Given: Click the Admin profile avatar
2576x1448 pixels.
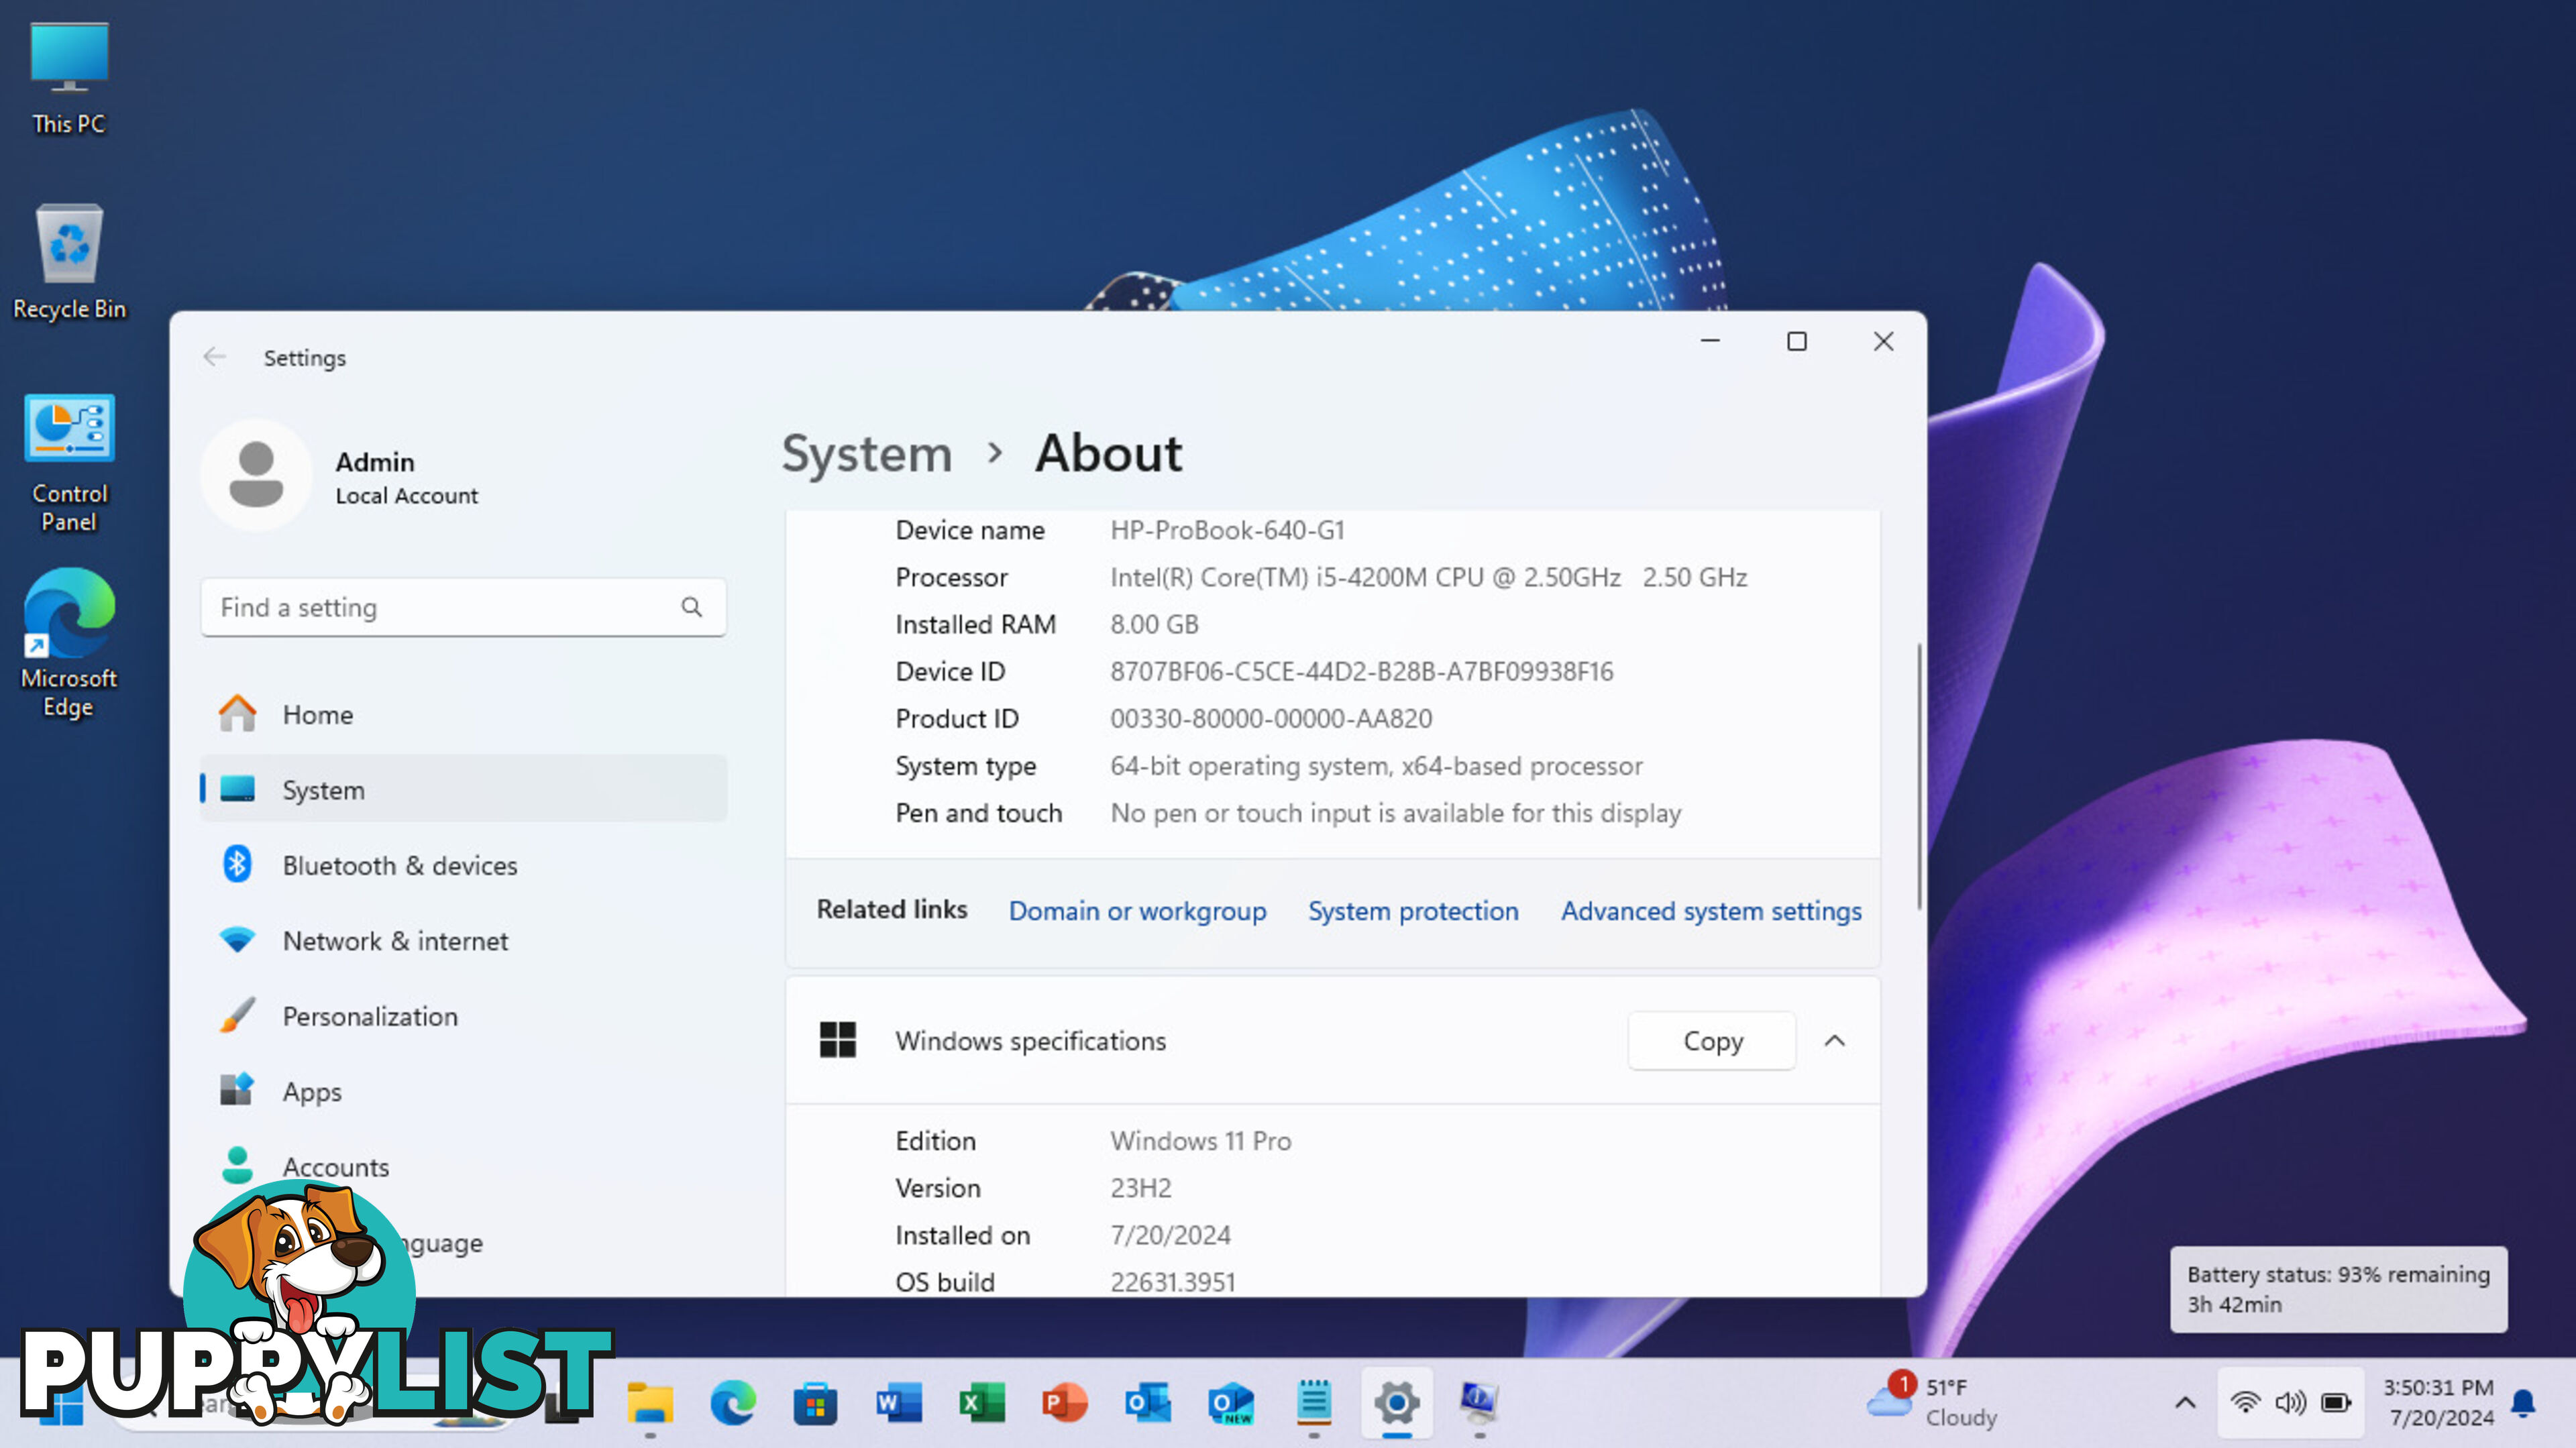Looking at the screenshot, I should point(256,475).
